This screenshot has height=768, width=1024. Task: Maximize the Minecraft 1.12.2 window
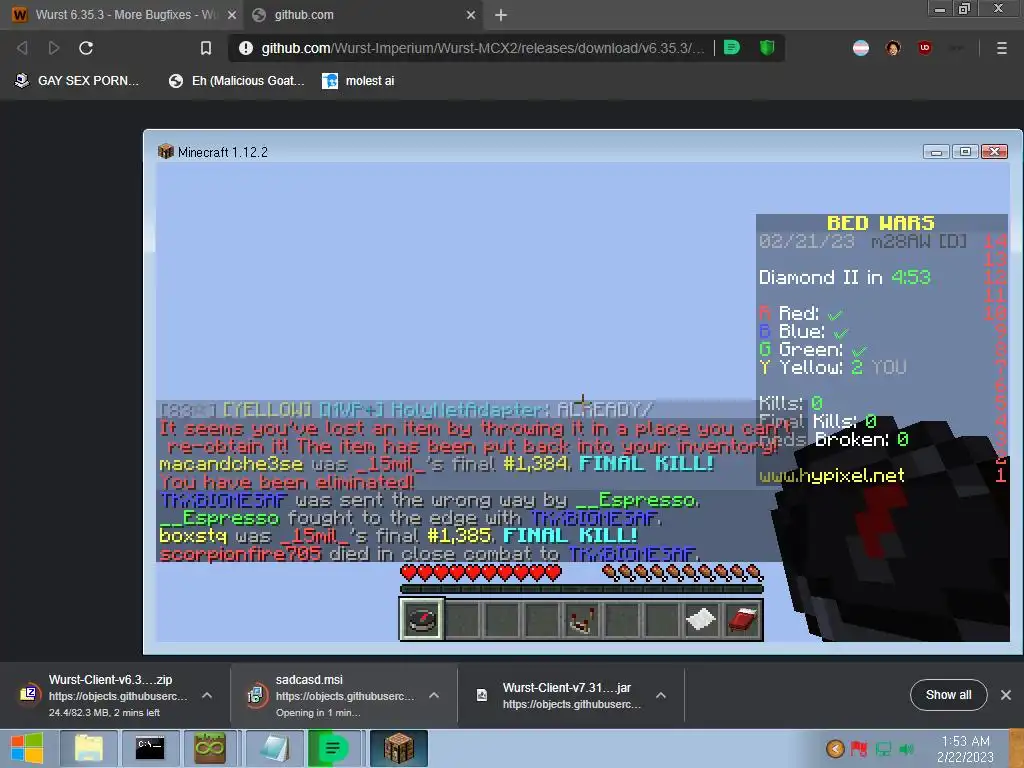(x=965, y=152)
